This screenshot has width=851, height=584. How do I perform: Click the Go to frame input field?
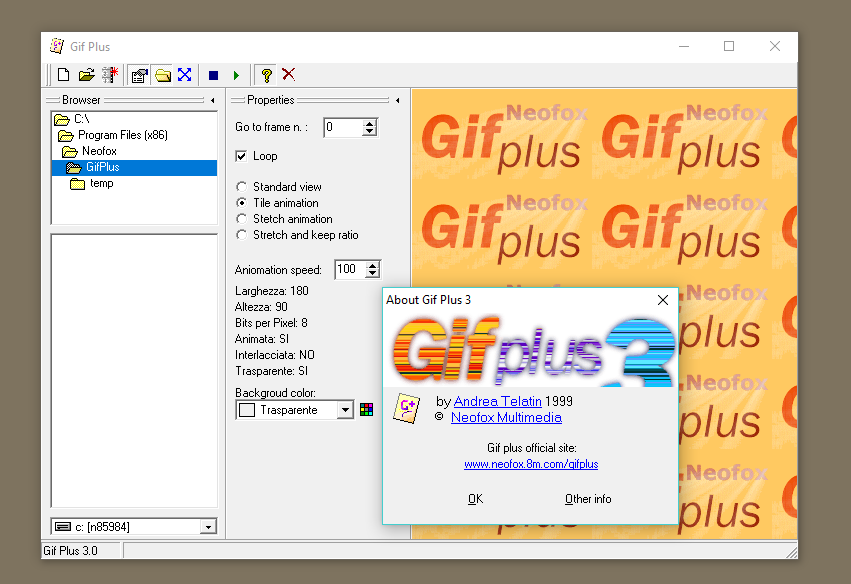click(344, 128)
